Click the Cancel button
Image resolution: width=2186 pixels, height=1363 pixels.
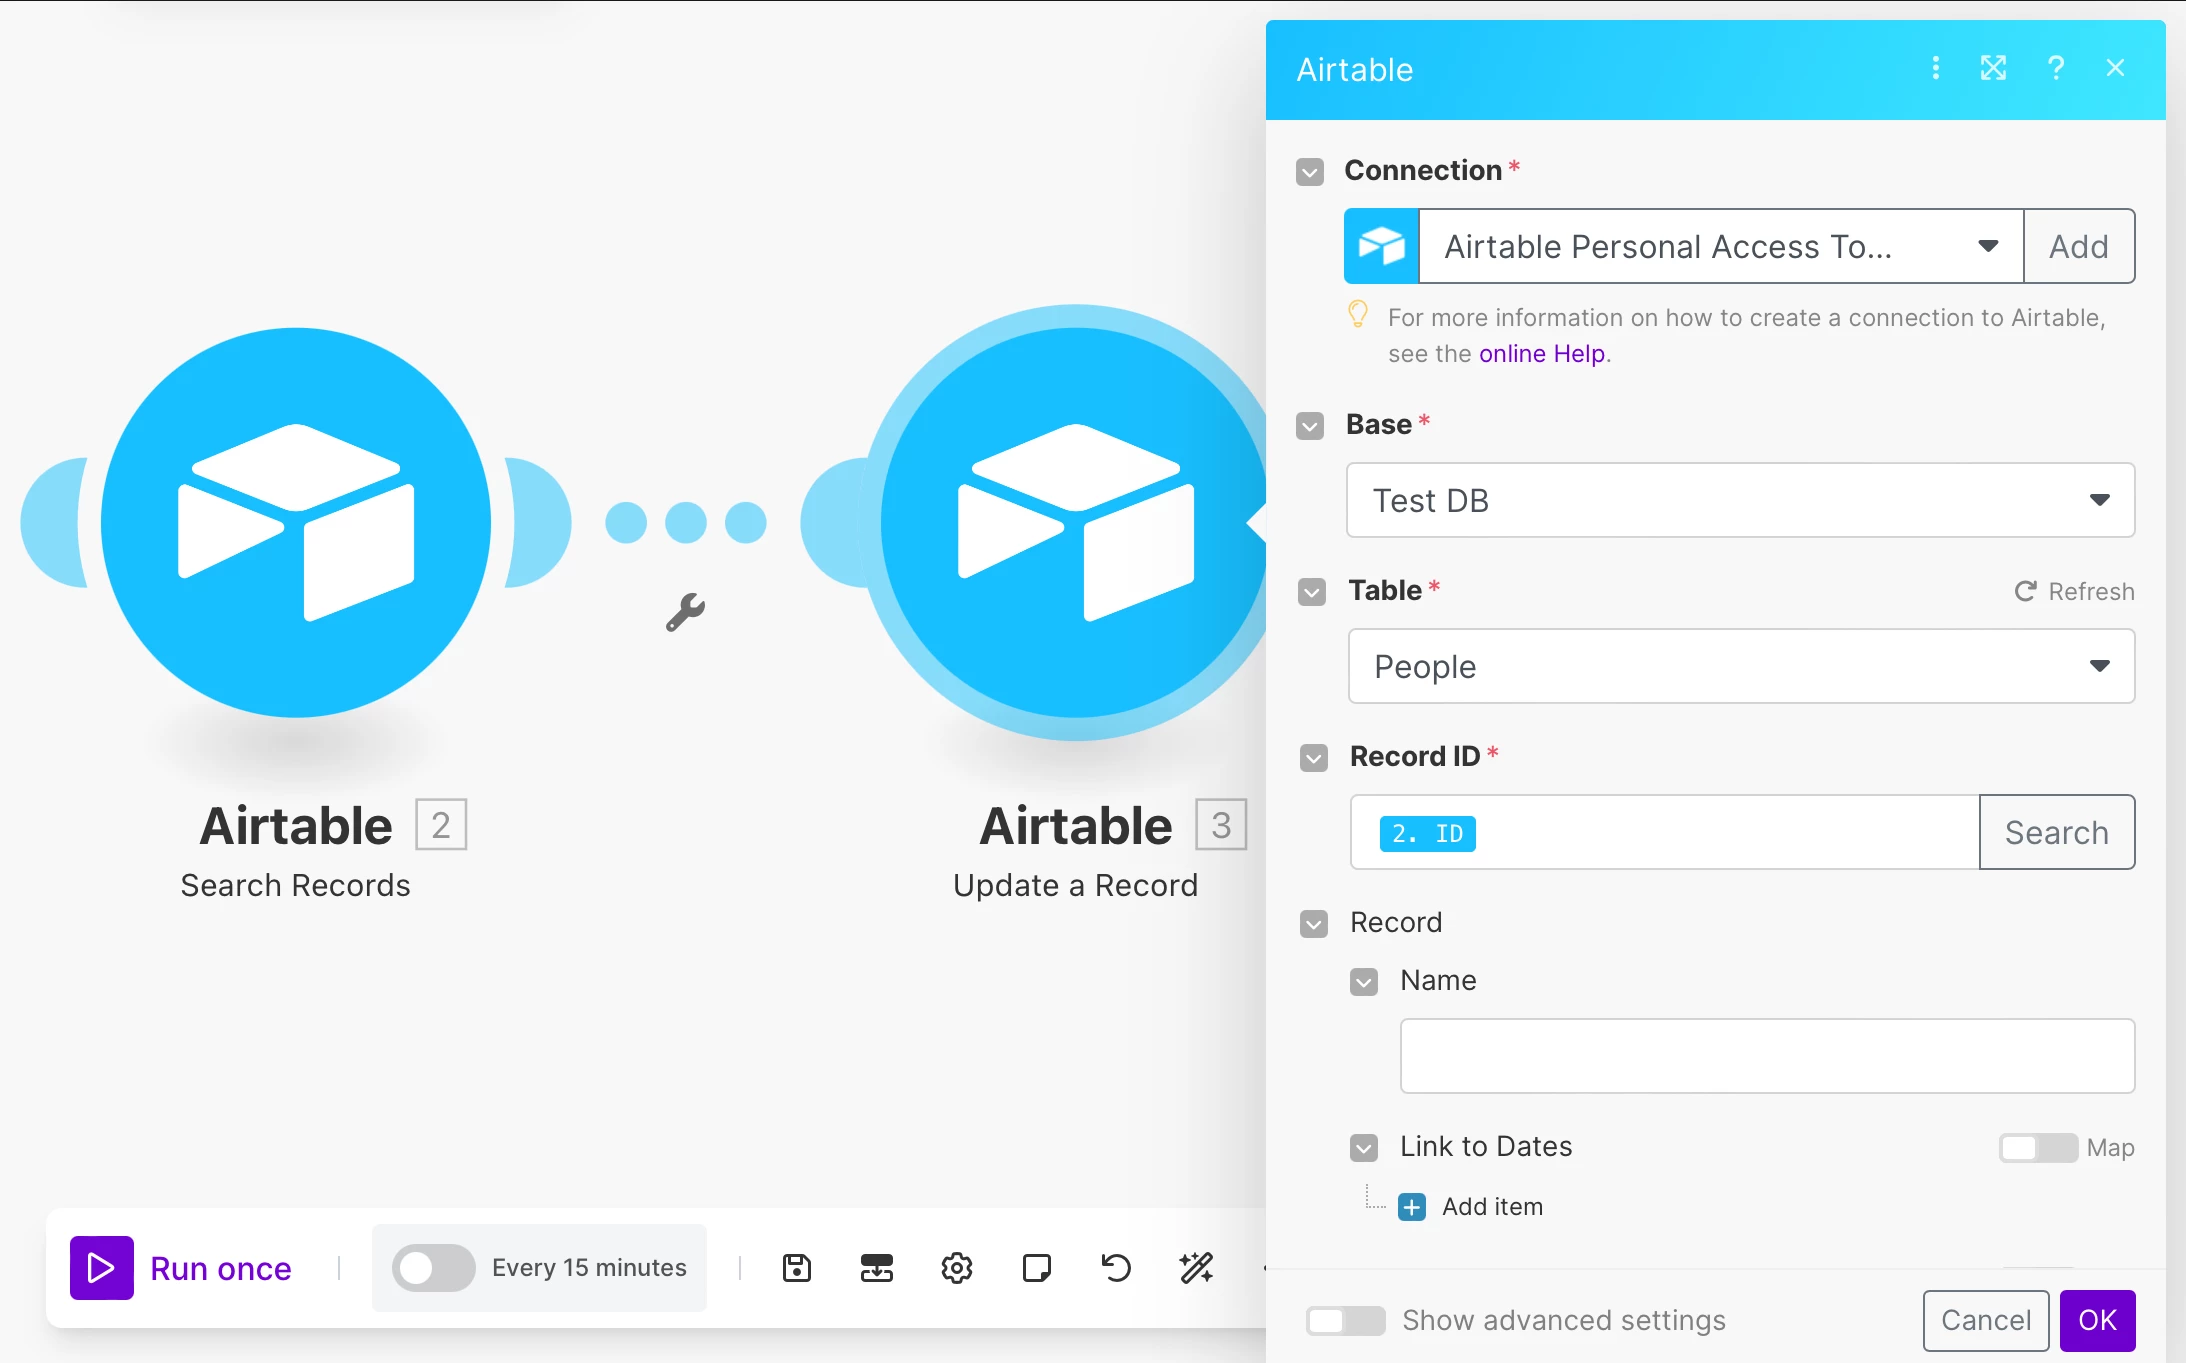click(x=1986, y=1320)
